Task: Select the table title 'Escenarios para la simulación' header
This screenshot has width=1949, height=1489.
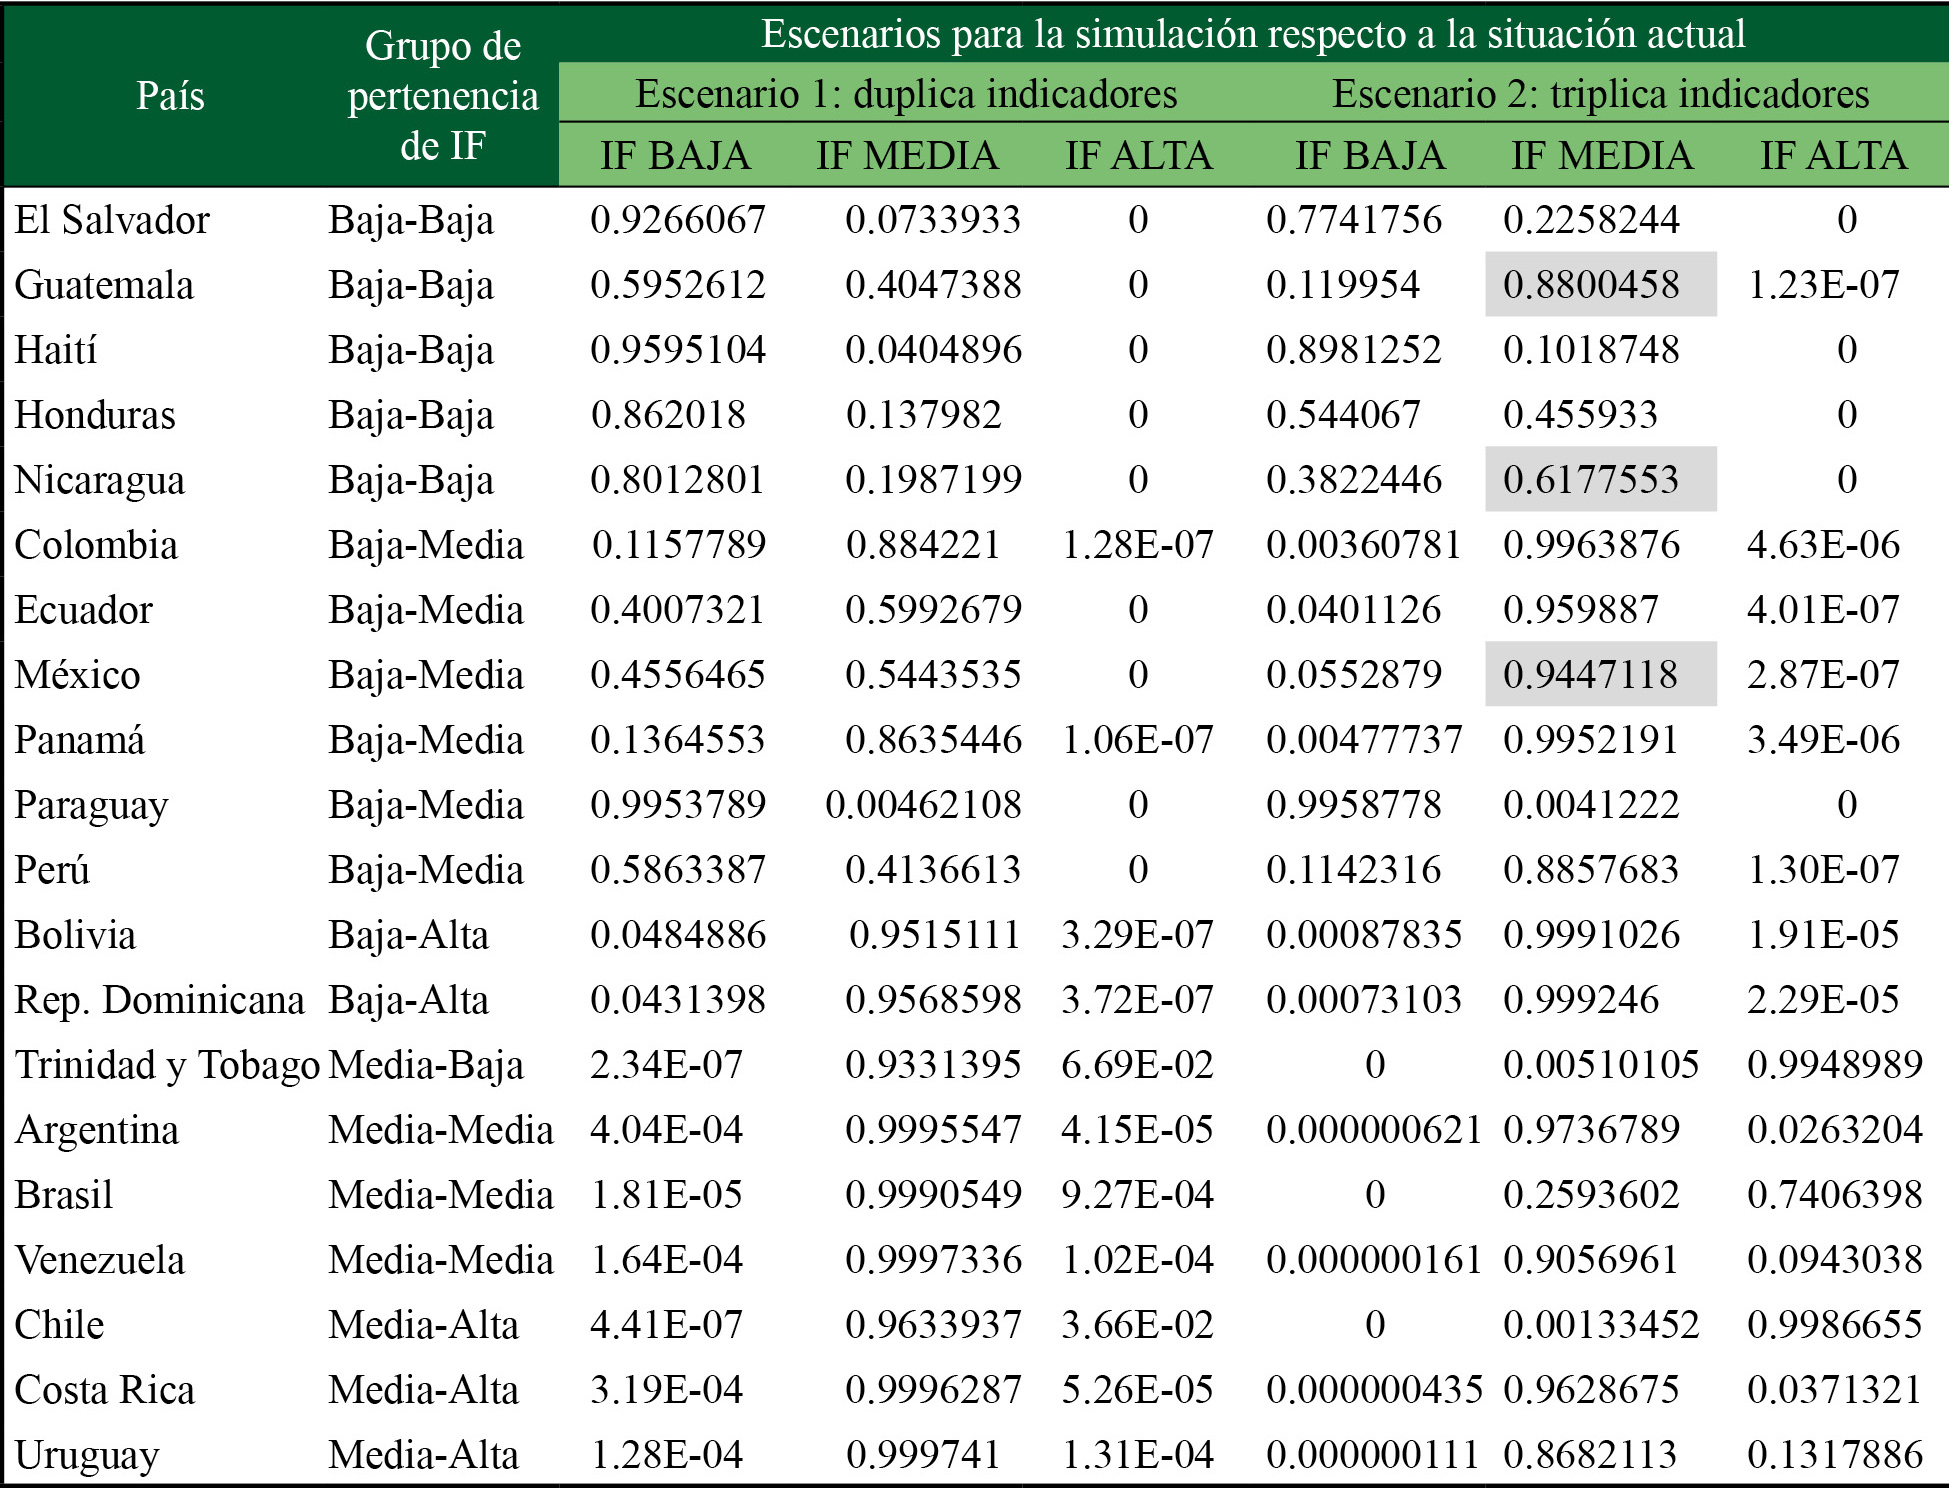Action: click(1253, 34)
